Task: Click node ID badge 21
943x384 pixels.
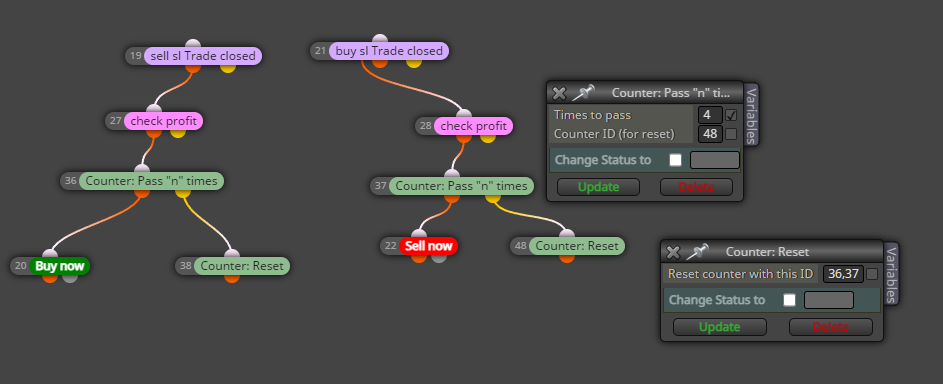Action: [x=320, y=51]
